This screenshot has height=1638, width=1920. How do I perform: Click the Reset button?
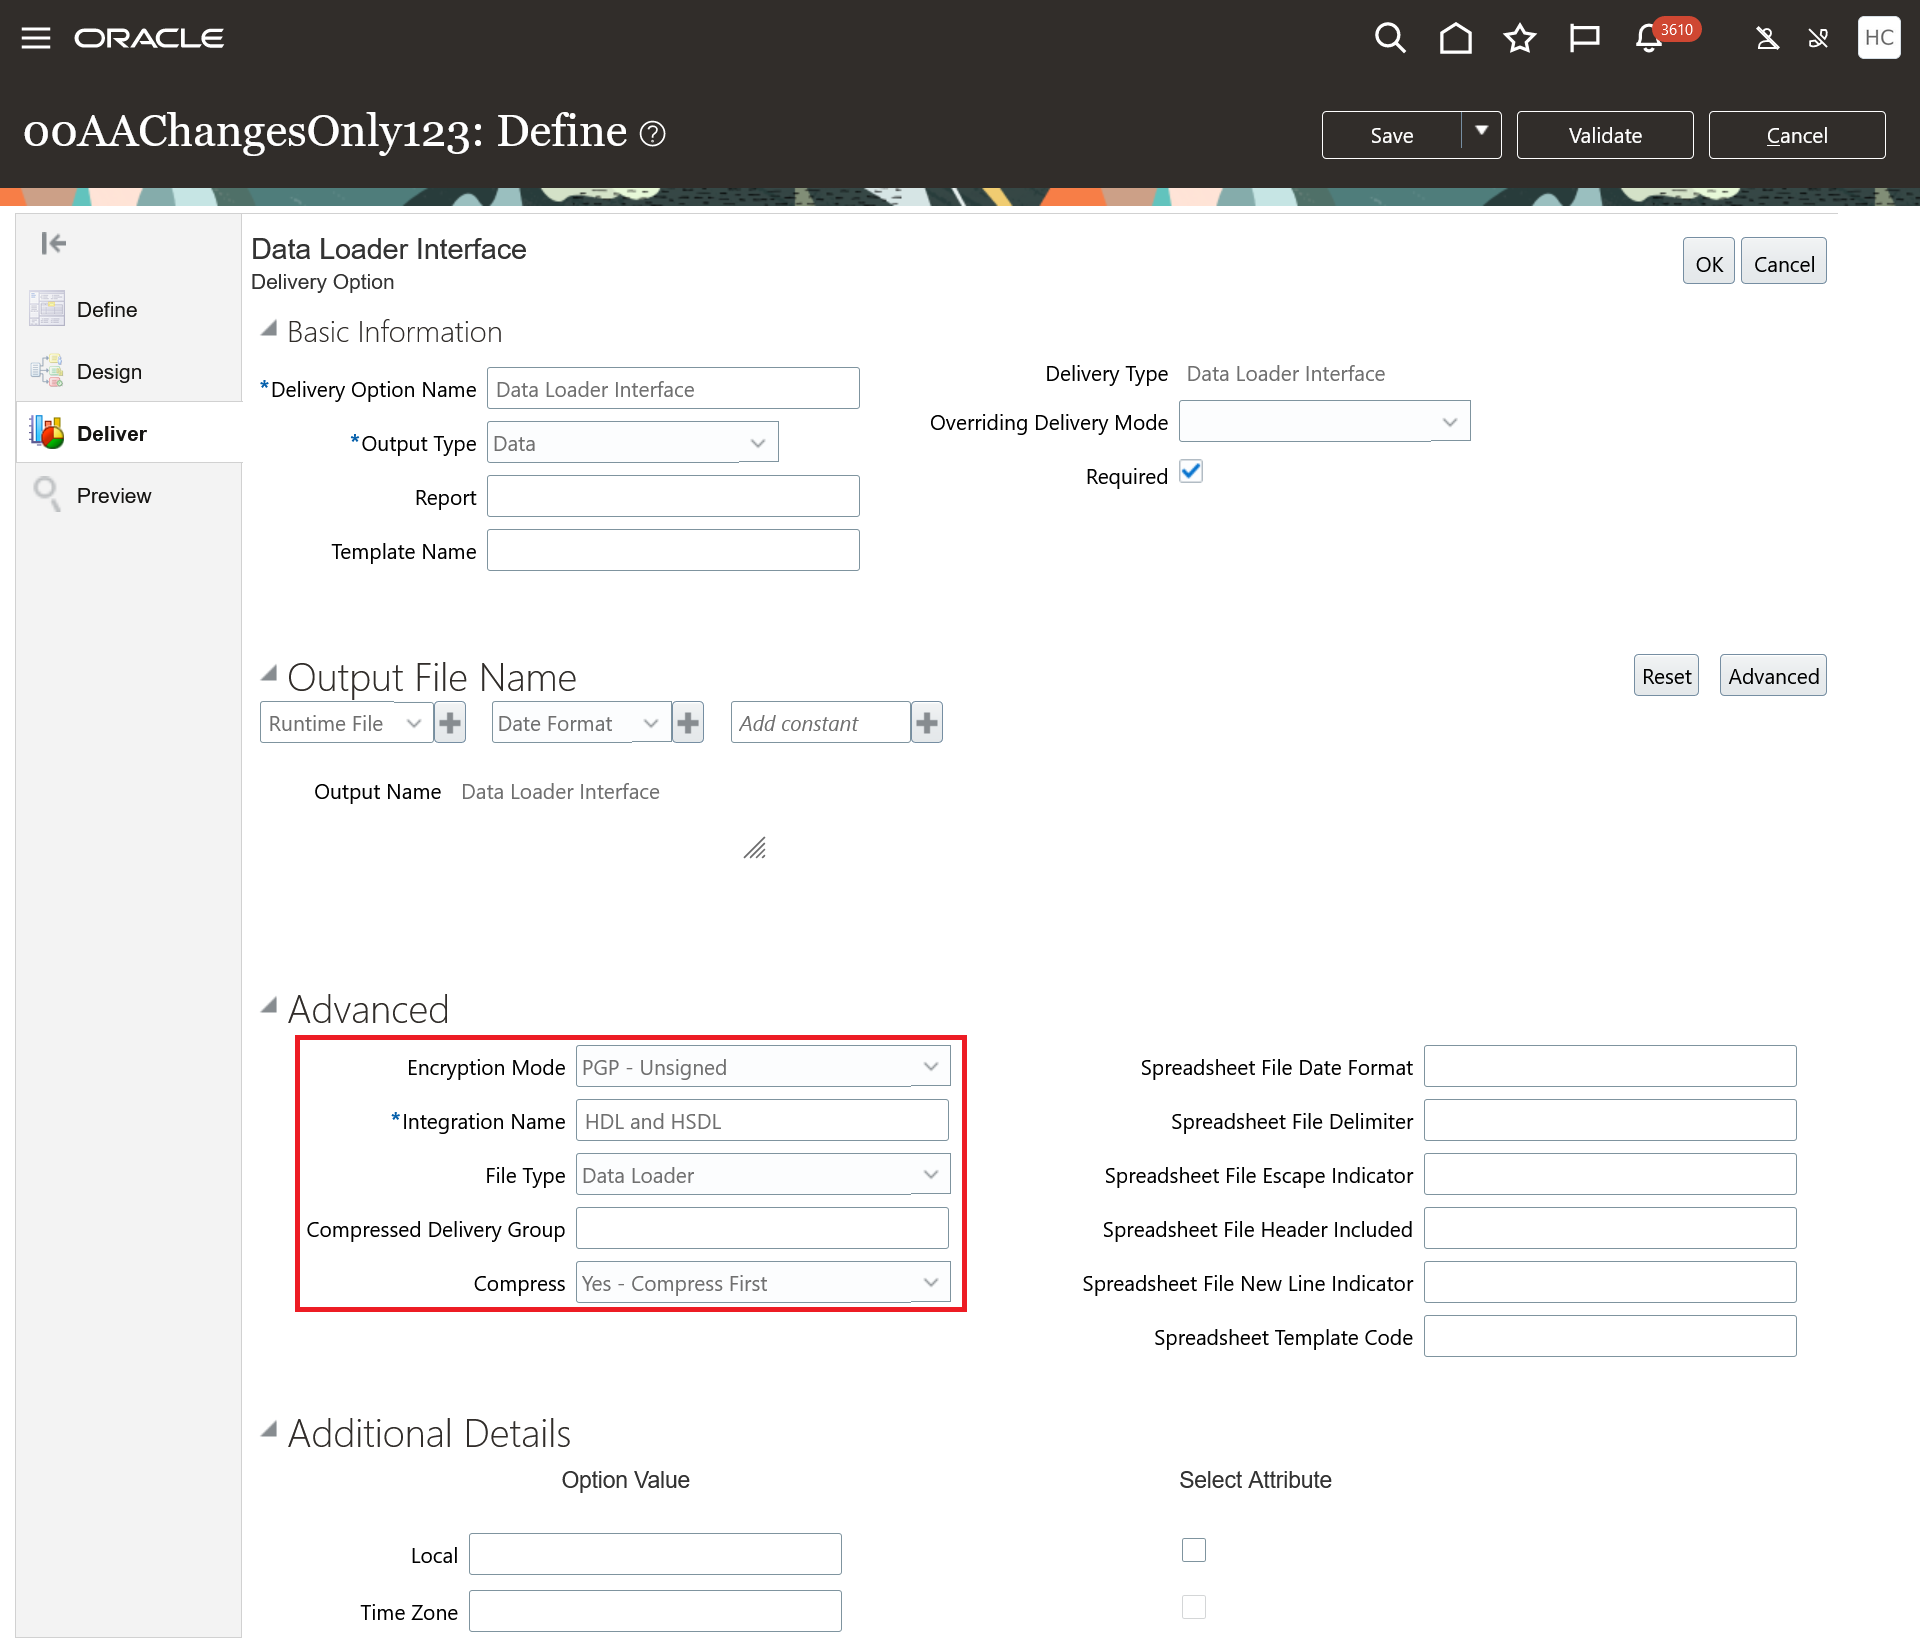point(1665,676)
